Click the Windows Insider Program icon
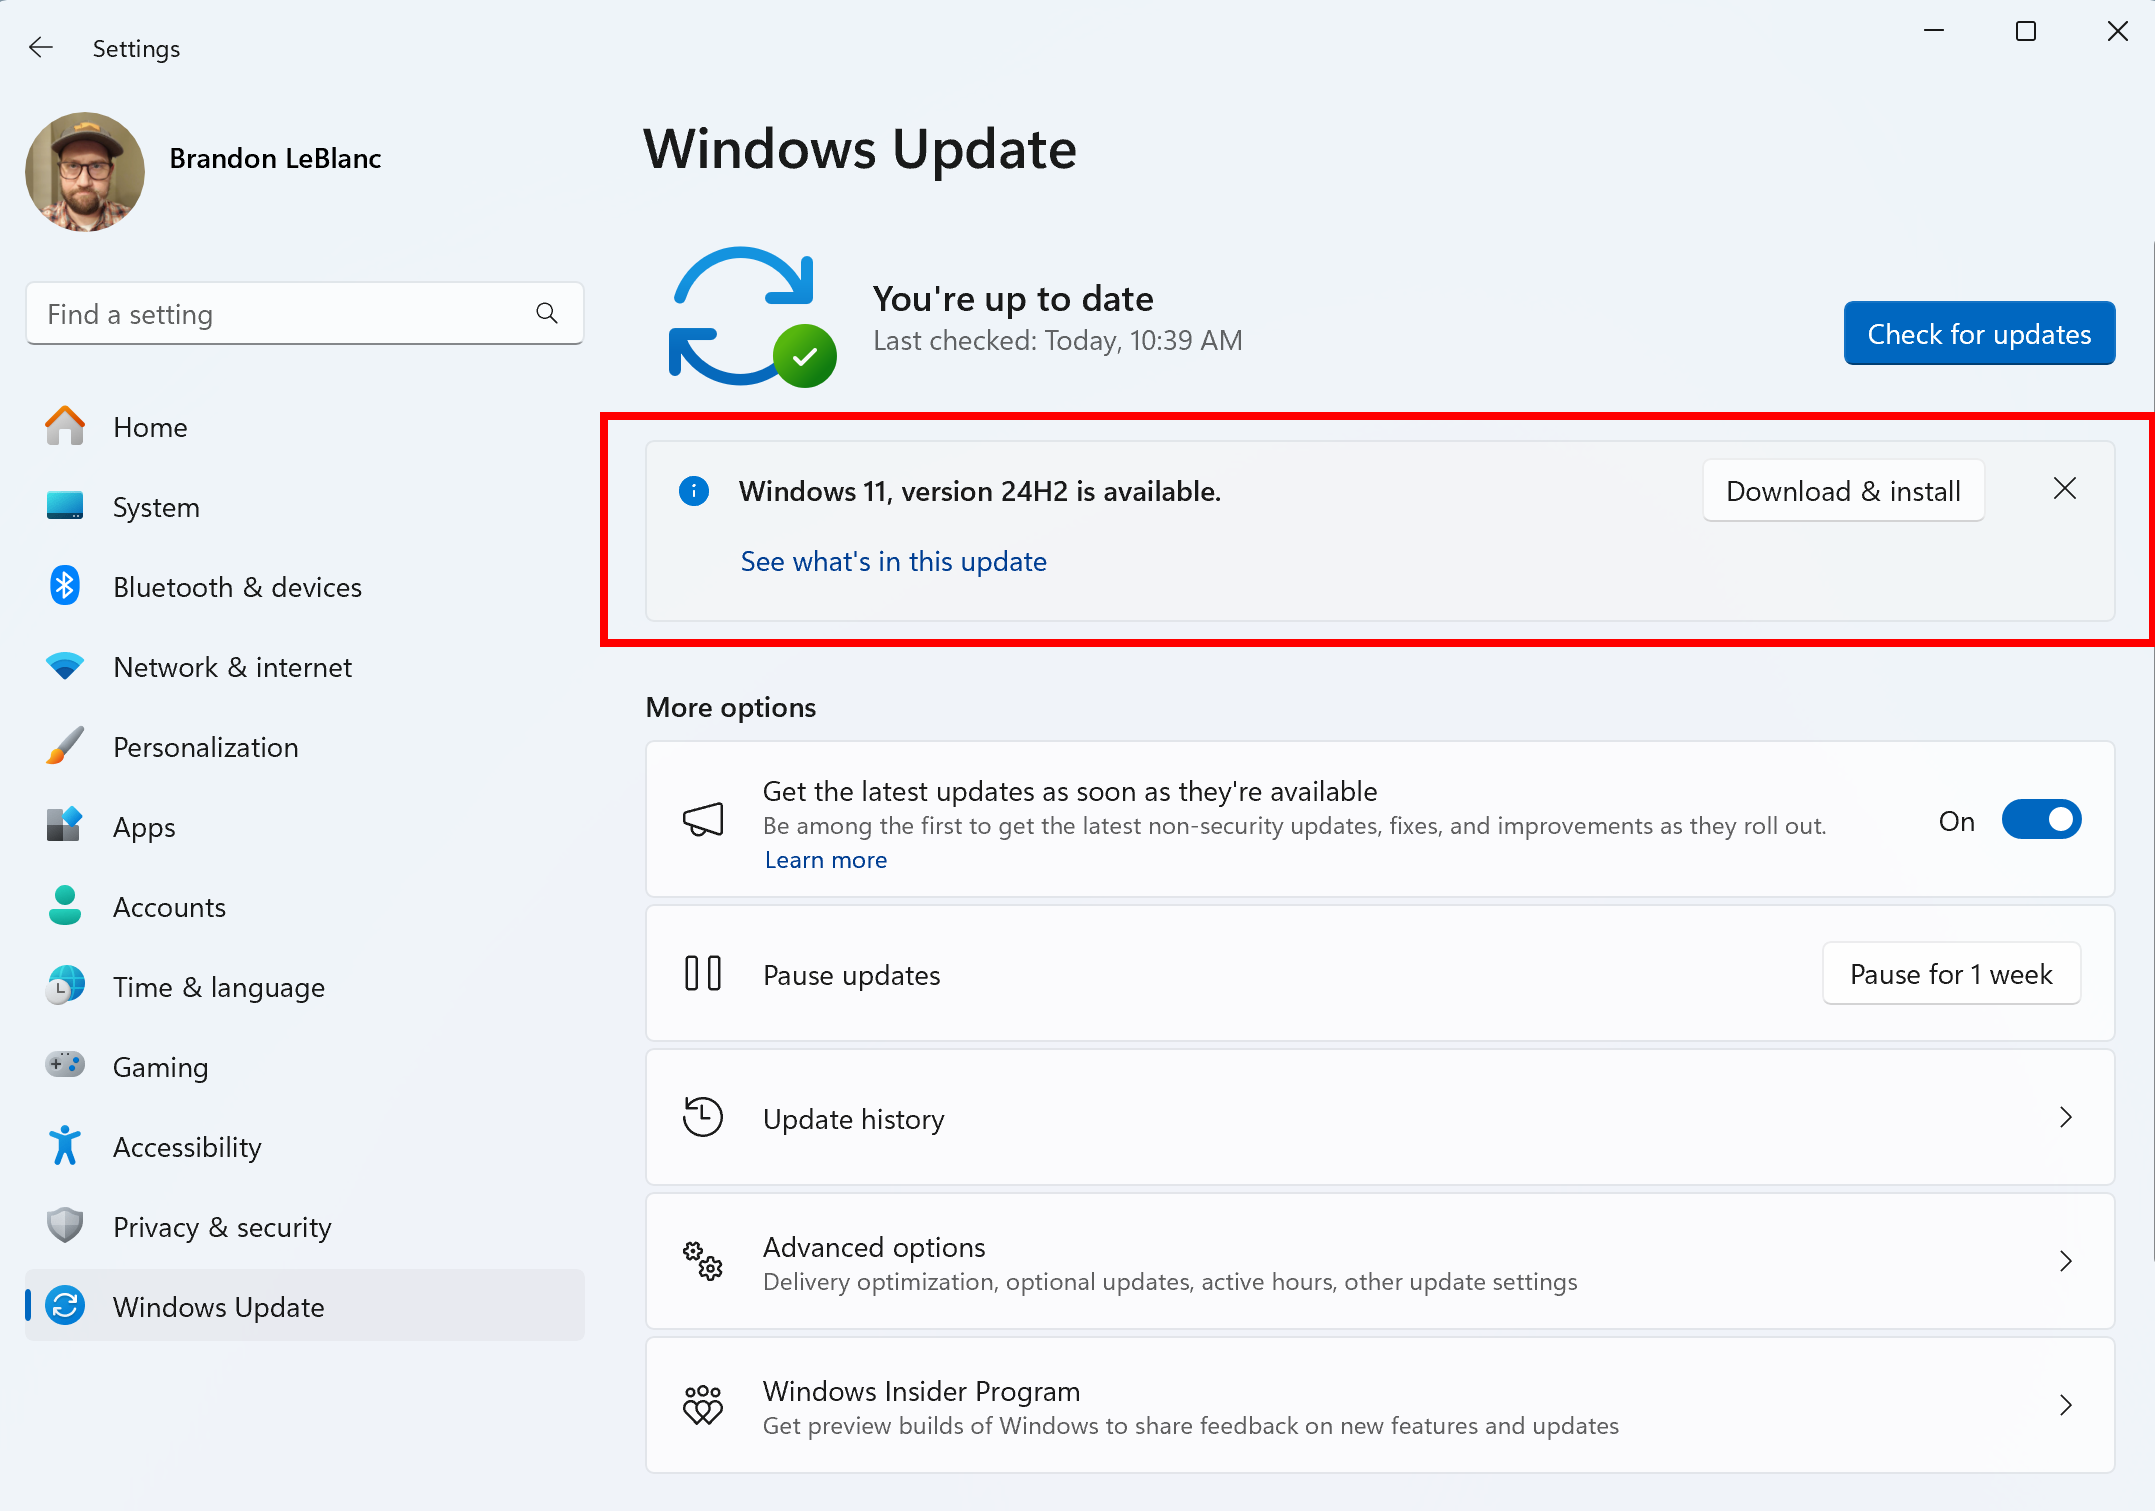This screenshot has height=1511, width=2155. click(x=703, y=1406)
